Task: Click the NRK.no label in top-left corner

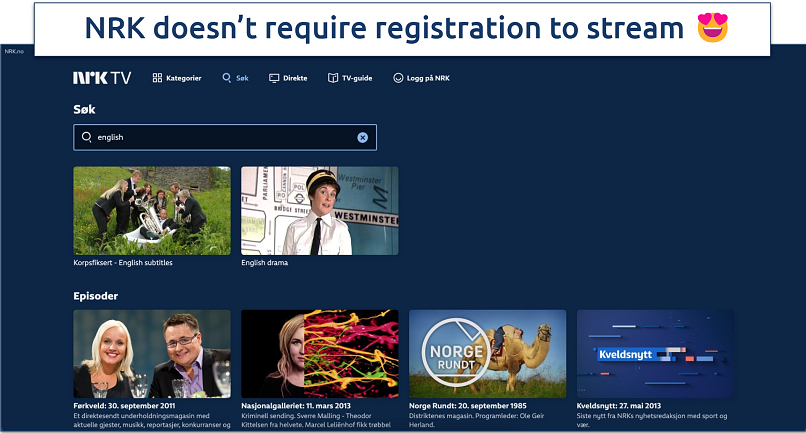Action: pos(14,51)
